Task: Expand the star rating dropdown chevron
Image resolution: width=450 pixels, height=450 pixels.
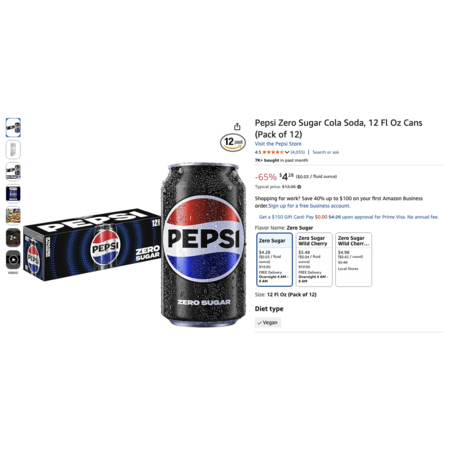Action: (287, 152)
